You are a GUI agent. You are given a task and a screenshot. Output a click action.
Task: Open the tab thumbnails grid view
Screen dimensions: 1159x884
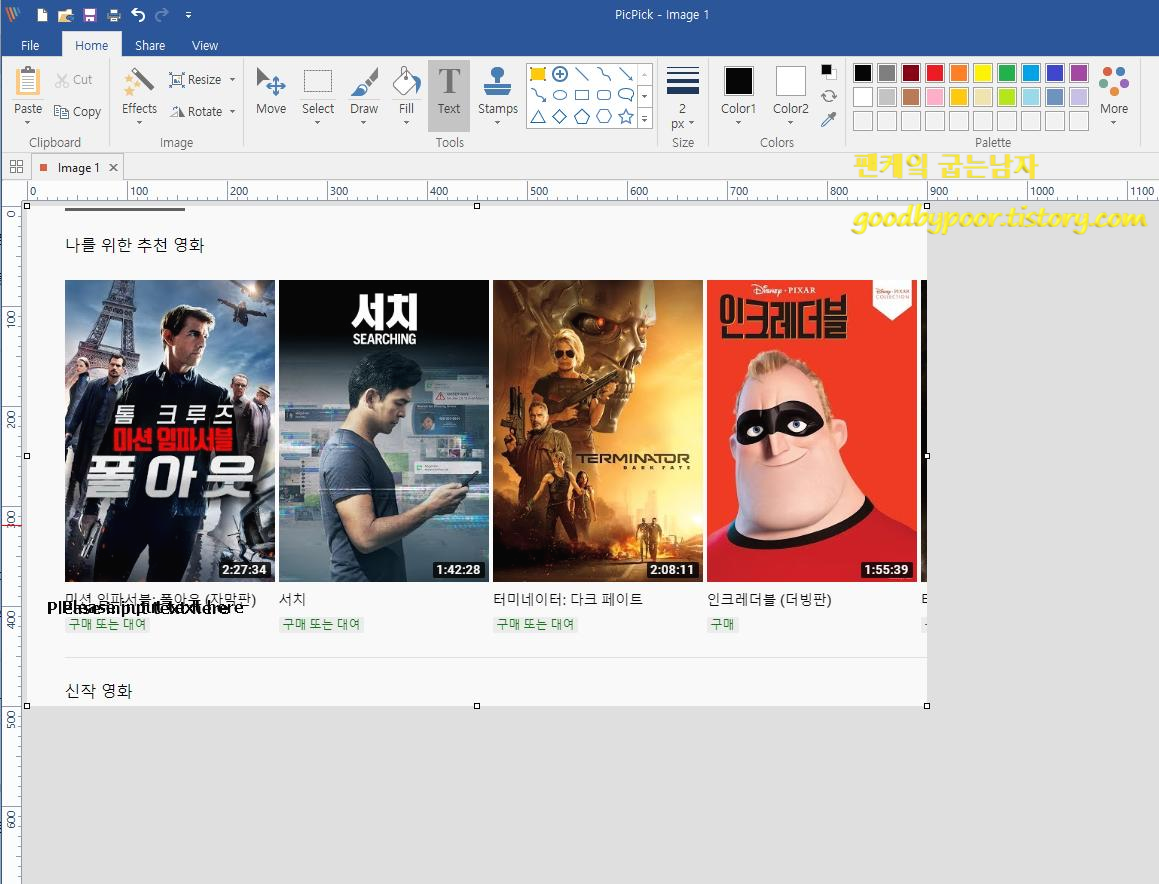click(16, 167)
